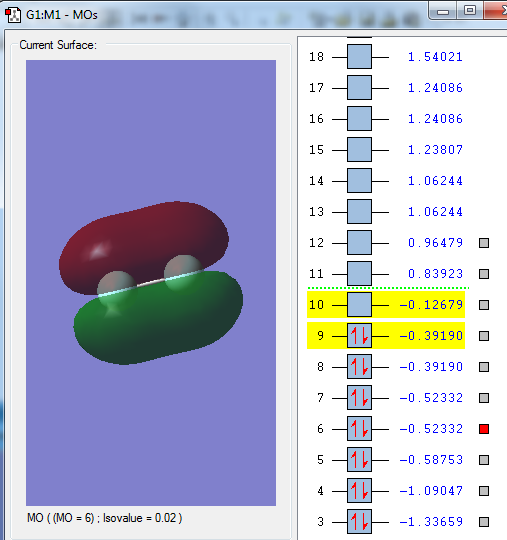507x540 pixels.
Task: Select energy value 1.54021
Action: (435, 57)
